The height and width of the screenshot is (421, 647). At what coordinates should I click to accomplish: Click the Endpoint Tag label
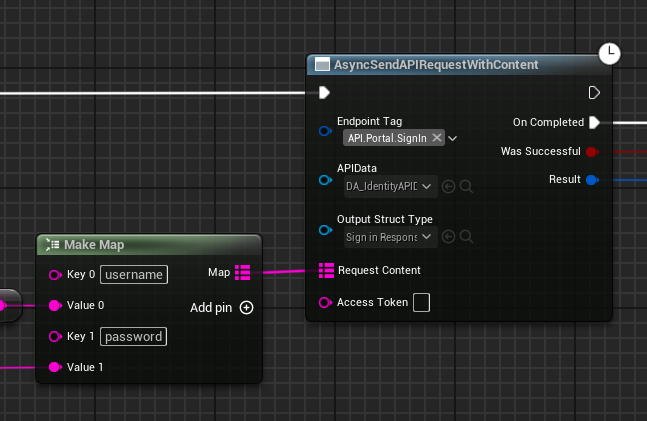tap(369, 121)
